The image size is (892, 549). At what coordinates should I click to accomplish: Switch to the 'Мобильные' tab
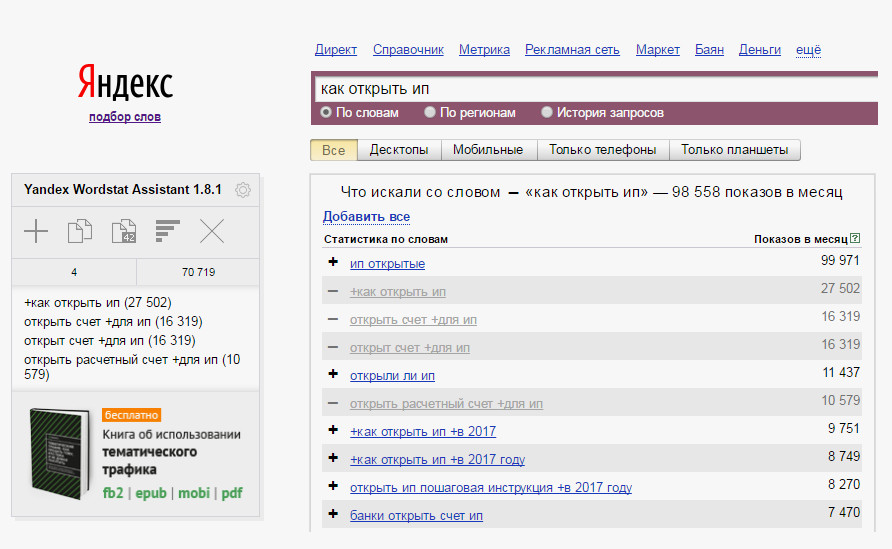[487, 150]
